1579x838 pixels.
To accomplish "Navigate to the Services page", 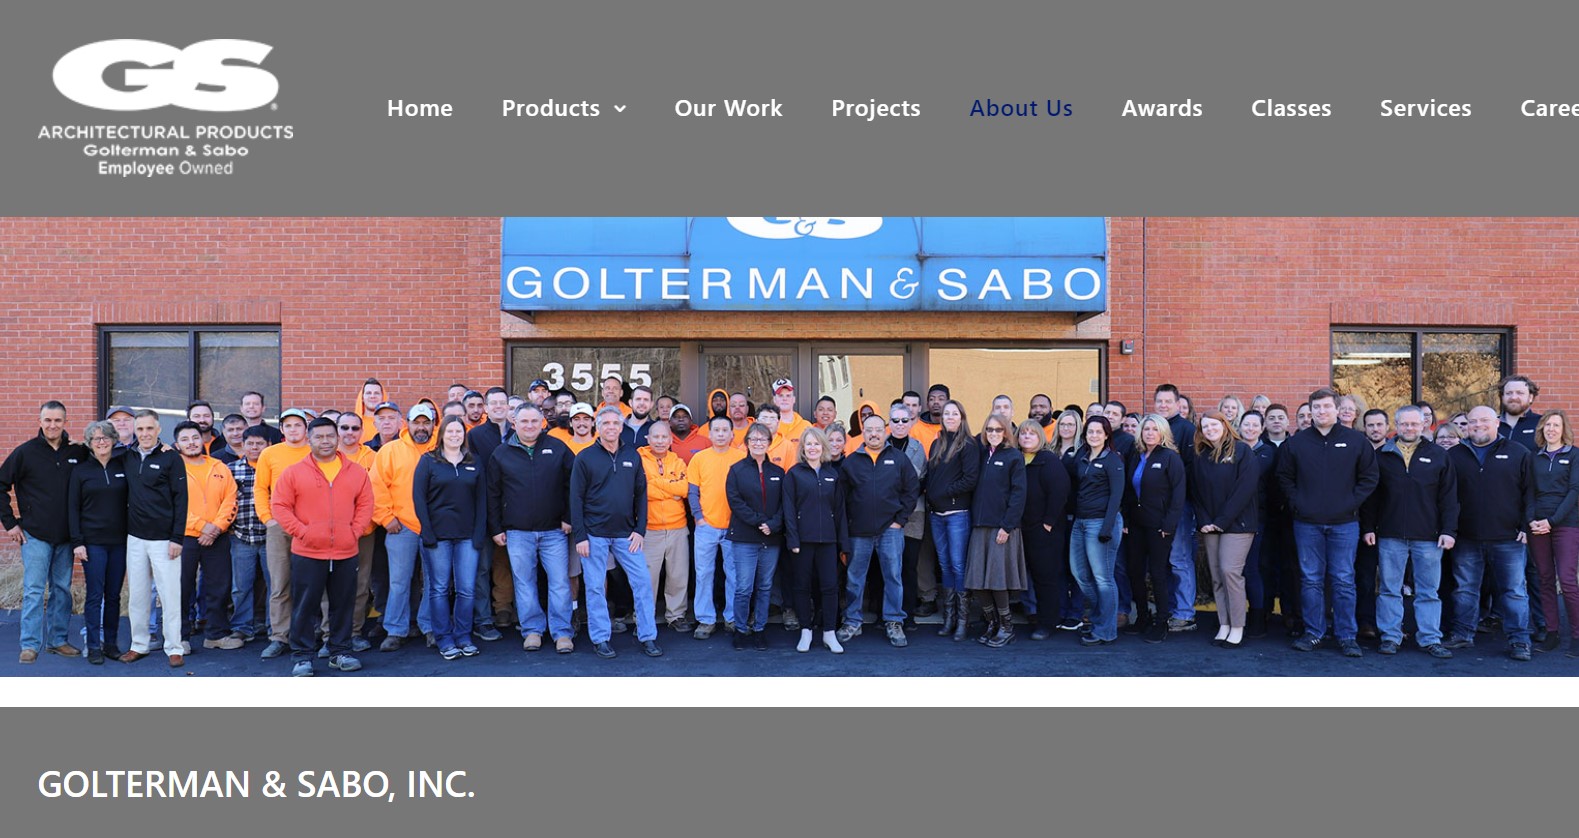I will point(1426,108).
